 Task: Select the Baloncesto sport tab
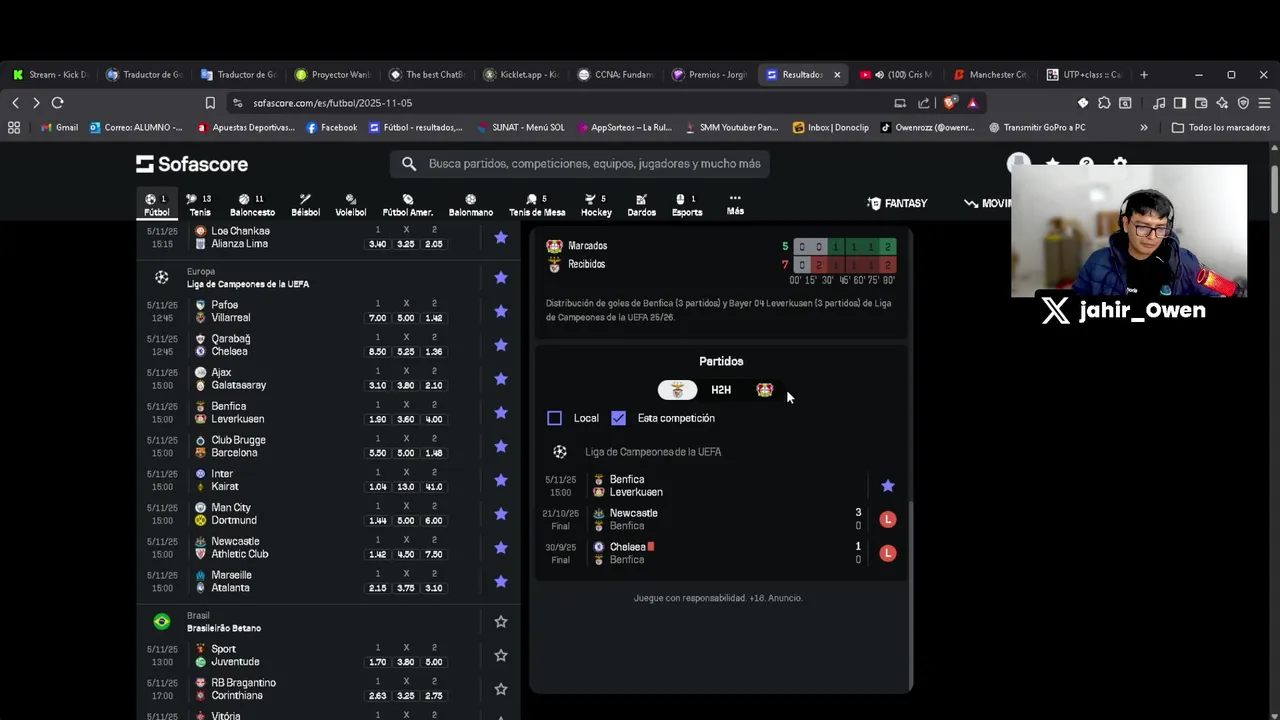coord(252,205)
